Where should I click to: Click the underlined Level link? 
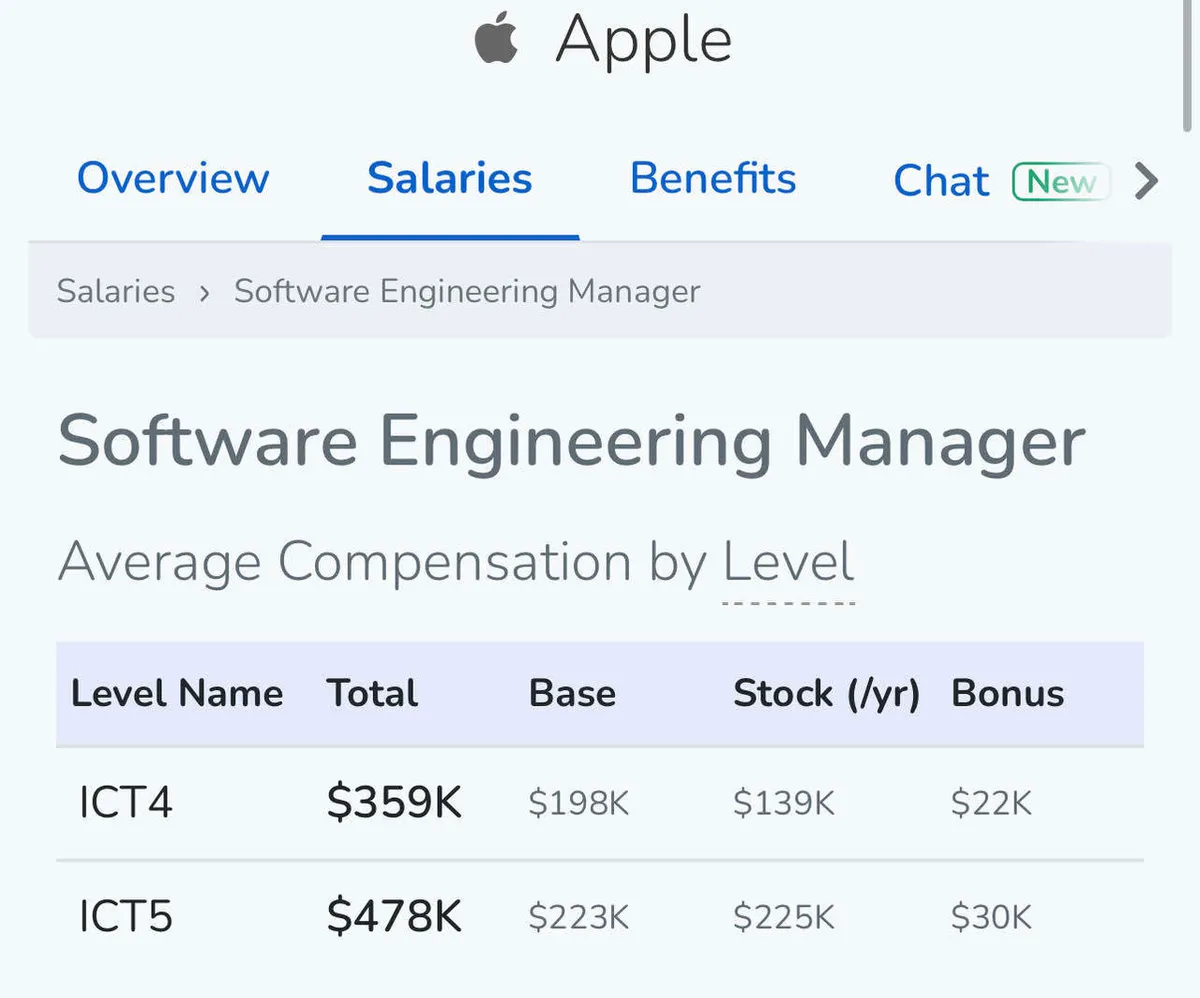click(789, 562)
